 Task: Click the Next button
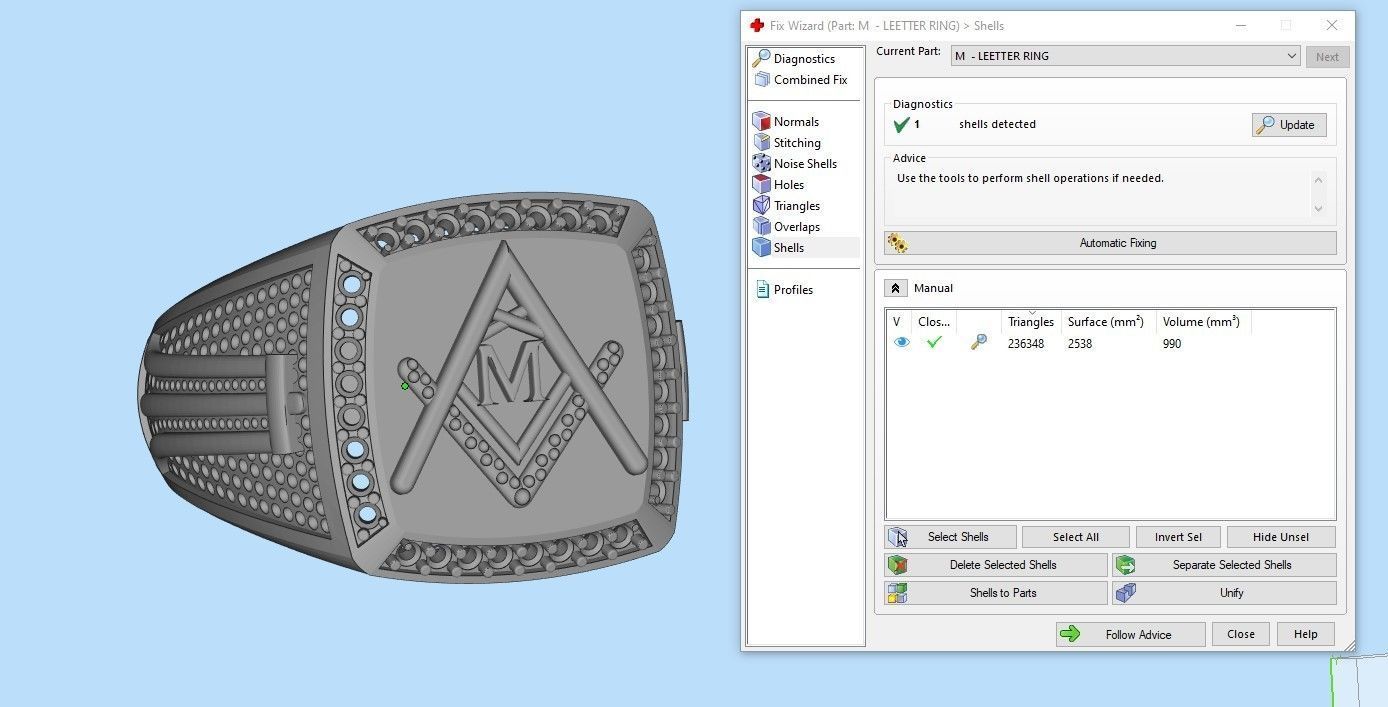pos(1327,57)
